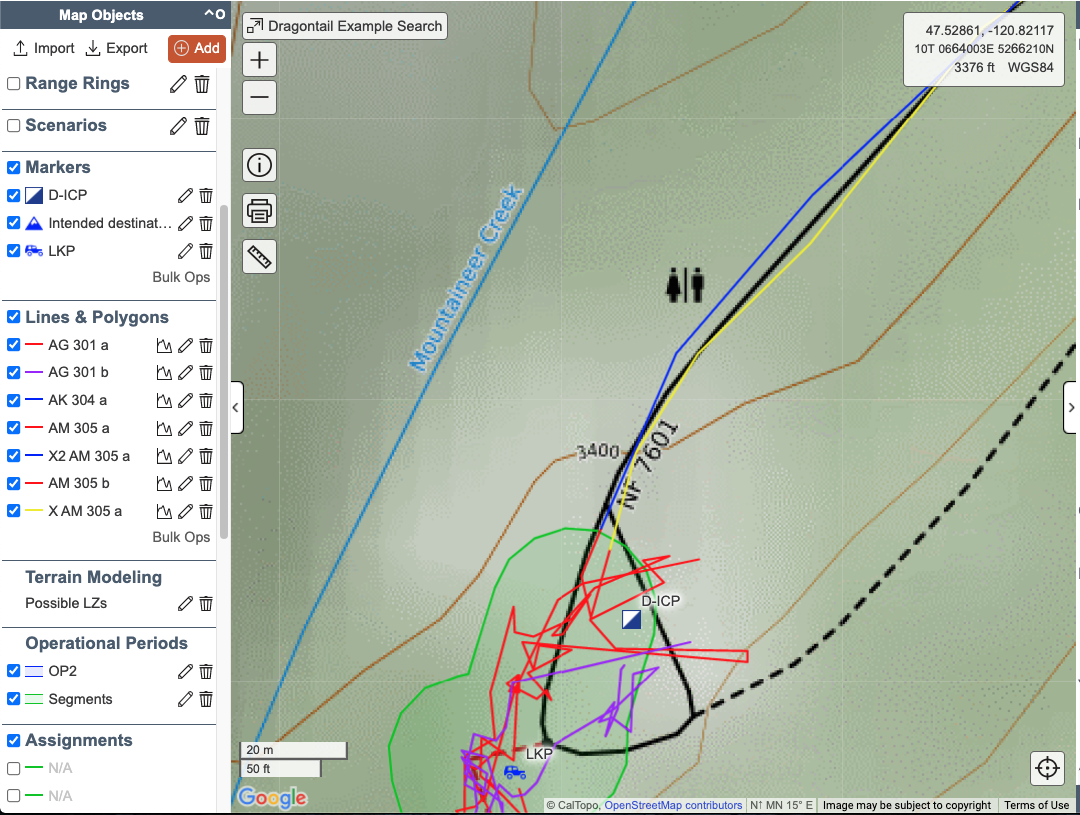The width and height of the screenshot is (1080, 815).
Task: Enable the Scenarios checkbox
Action: pyautogui.click(x=13, y=126)
